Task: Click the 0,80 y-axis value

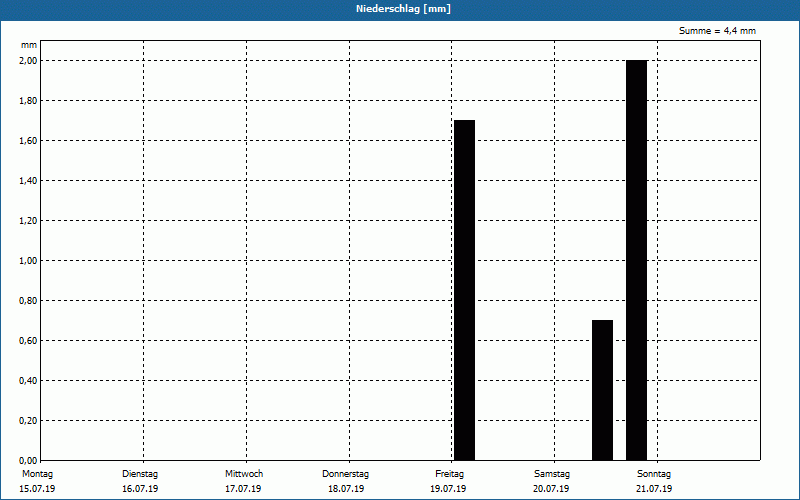Action: (x=29, y=301)
